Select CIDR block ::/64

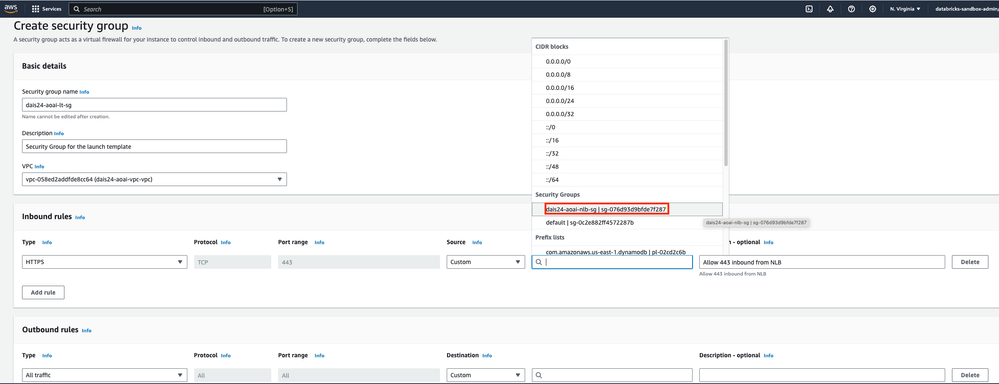628,180
